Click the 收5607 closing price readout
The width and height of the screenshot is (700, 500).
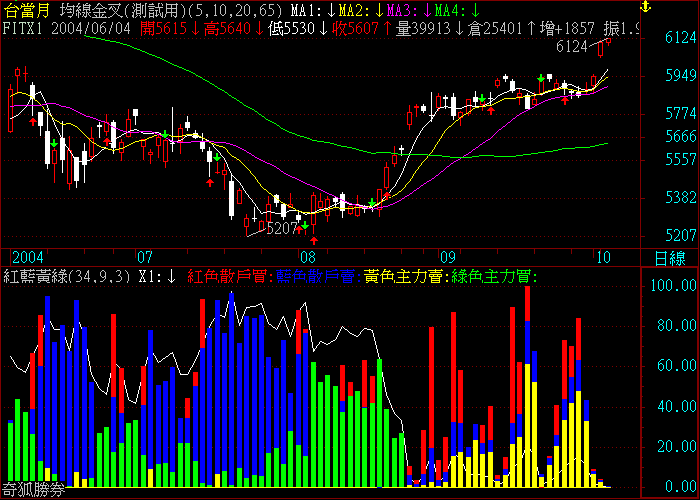(x=358, y=29)
